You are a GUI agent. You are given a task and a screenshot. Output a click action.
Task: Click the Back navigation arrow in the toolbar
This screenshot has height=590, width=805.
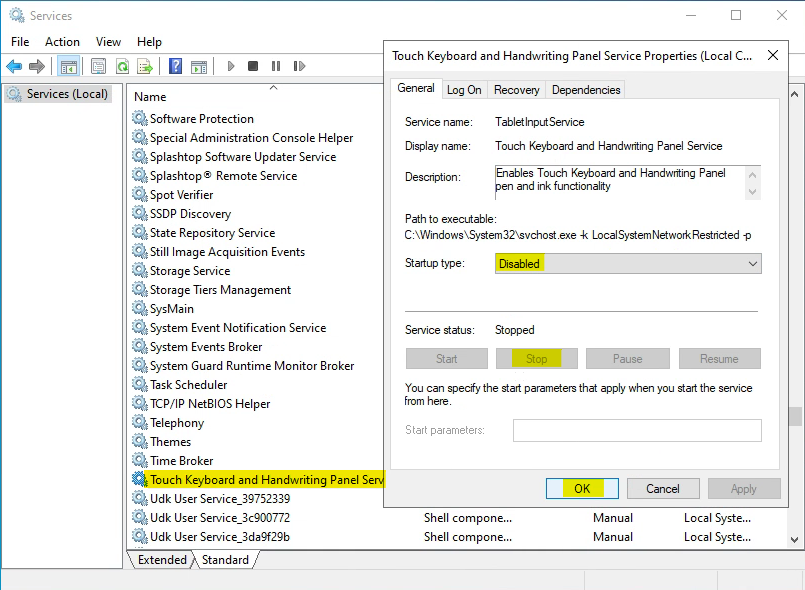15,67
